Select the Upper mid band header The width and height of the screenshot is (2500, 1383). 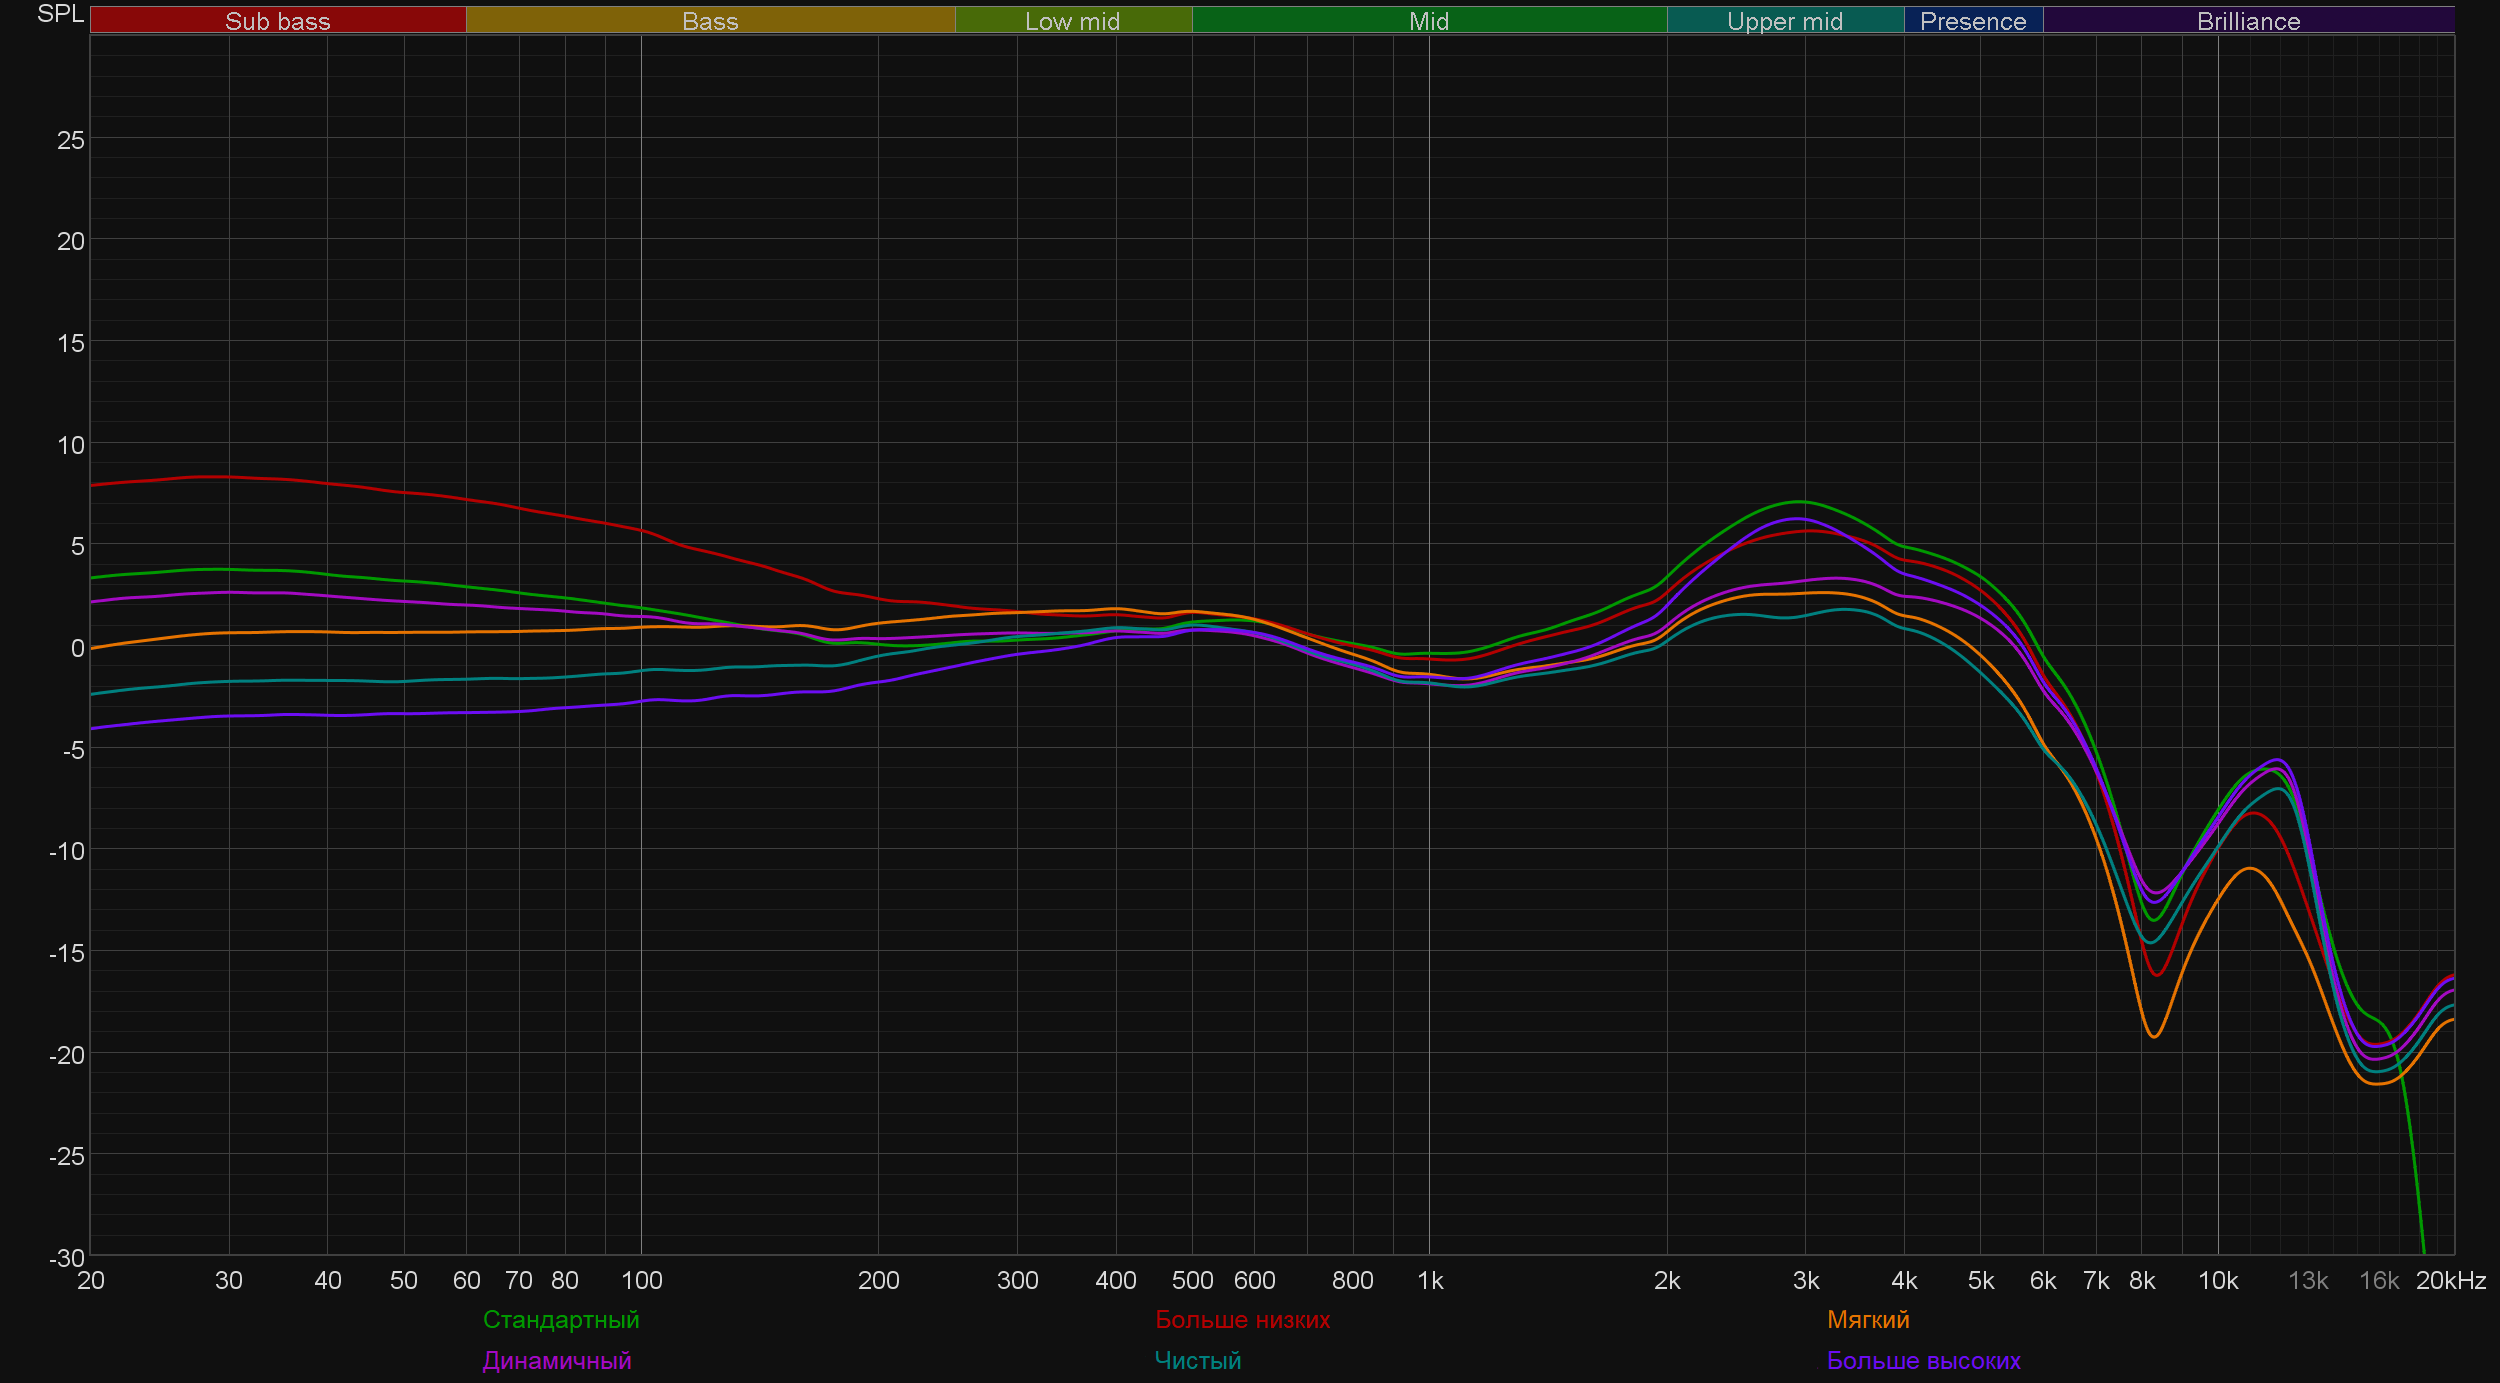[1784, 21]
